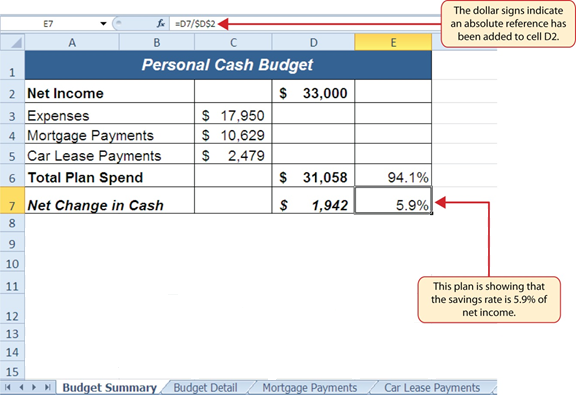584x395 pixels.
Task: Click the formula bar containing =D7/$D$2
Action: point(305,24)
